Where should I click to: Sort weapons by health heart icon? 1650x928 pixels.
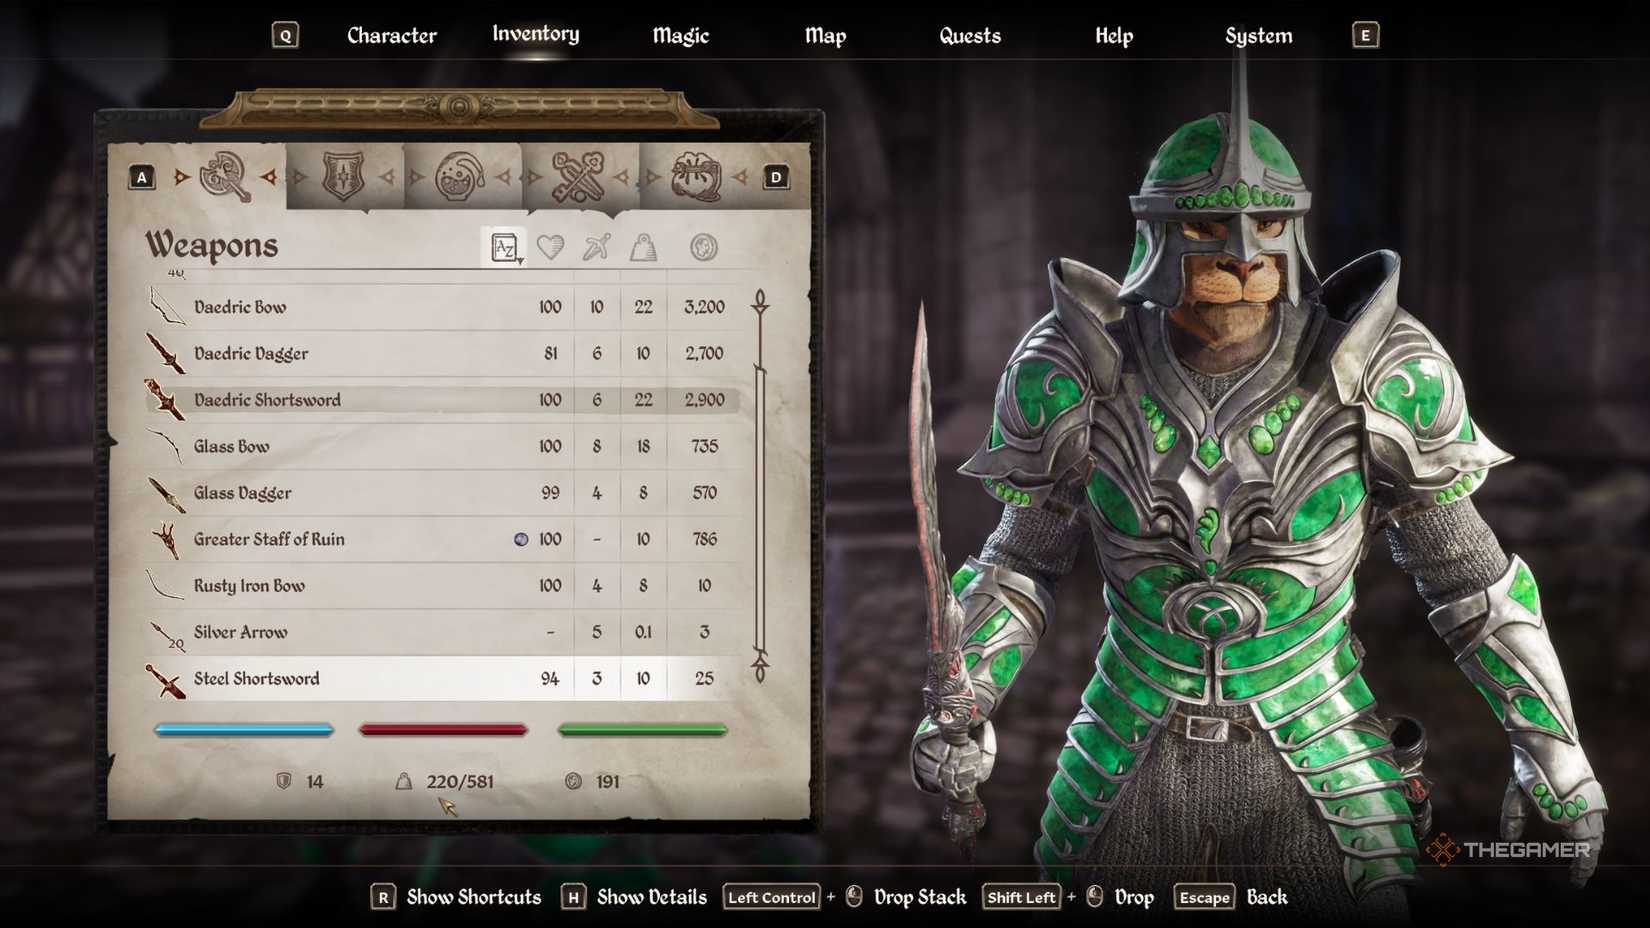tap(550, 247)
